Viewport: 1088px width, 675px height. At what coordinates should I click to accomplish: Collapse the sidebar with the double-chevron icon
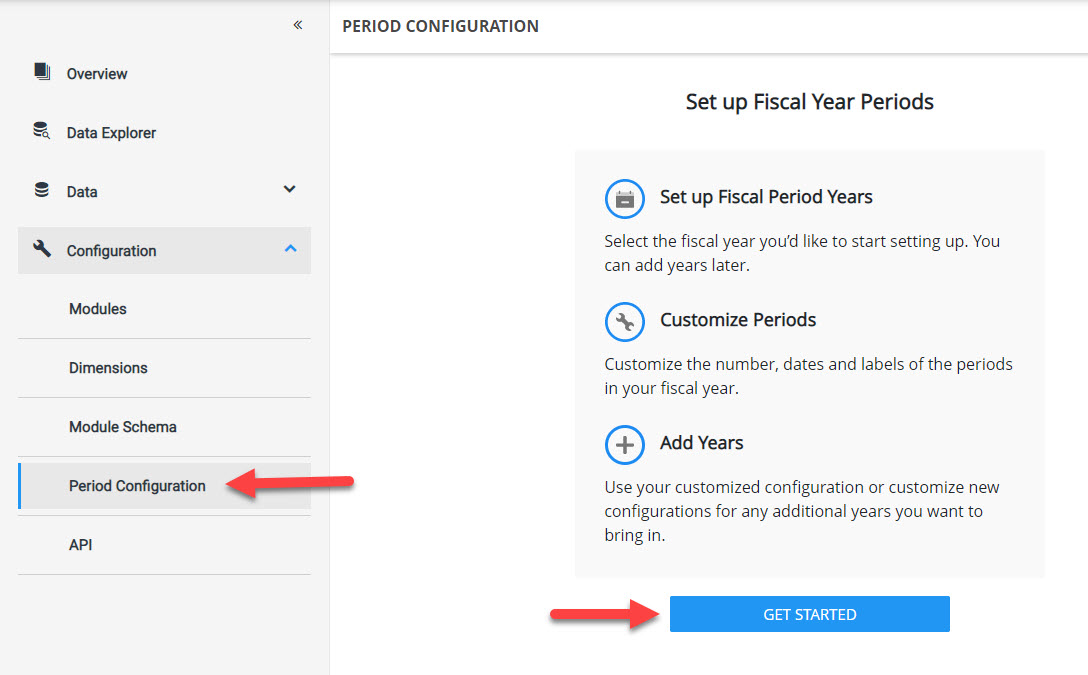pyautogui.click(x=298, y=25)
